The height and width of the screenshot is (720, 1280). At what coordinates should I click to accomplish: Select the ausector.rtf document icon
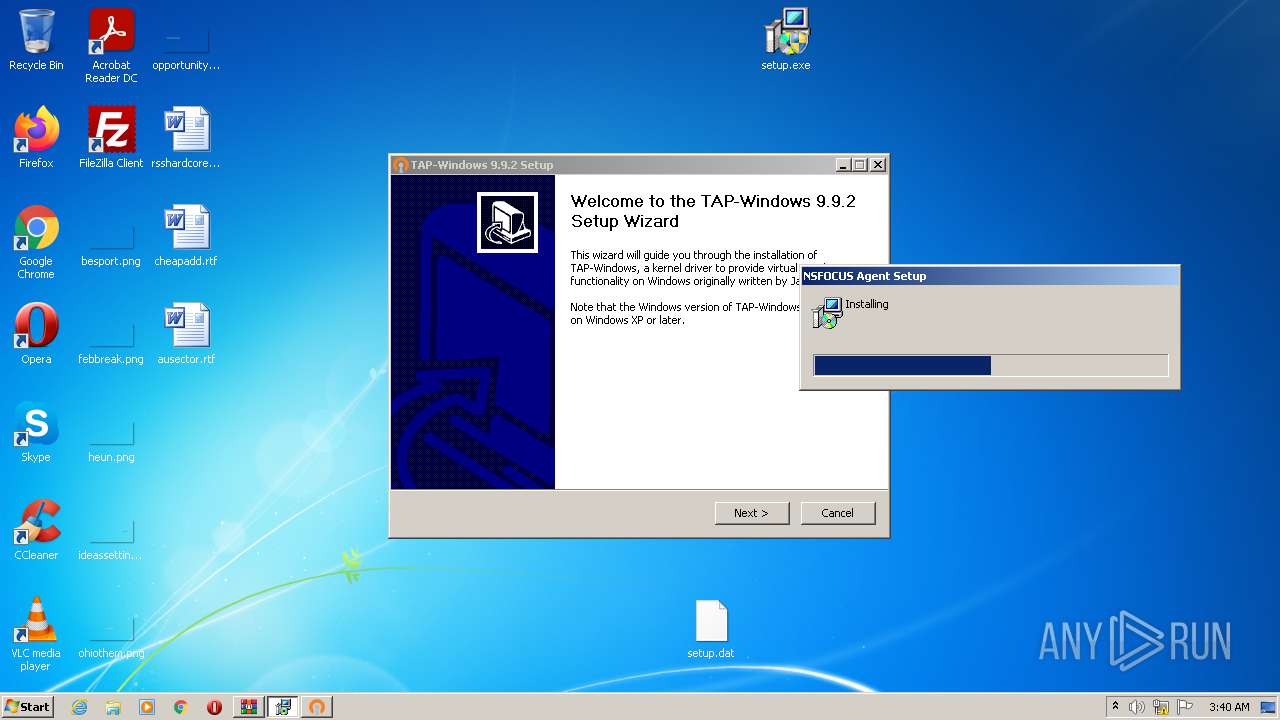[186, 334]
